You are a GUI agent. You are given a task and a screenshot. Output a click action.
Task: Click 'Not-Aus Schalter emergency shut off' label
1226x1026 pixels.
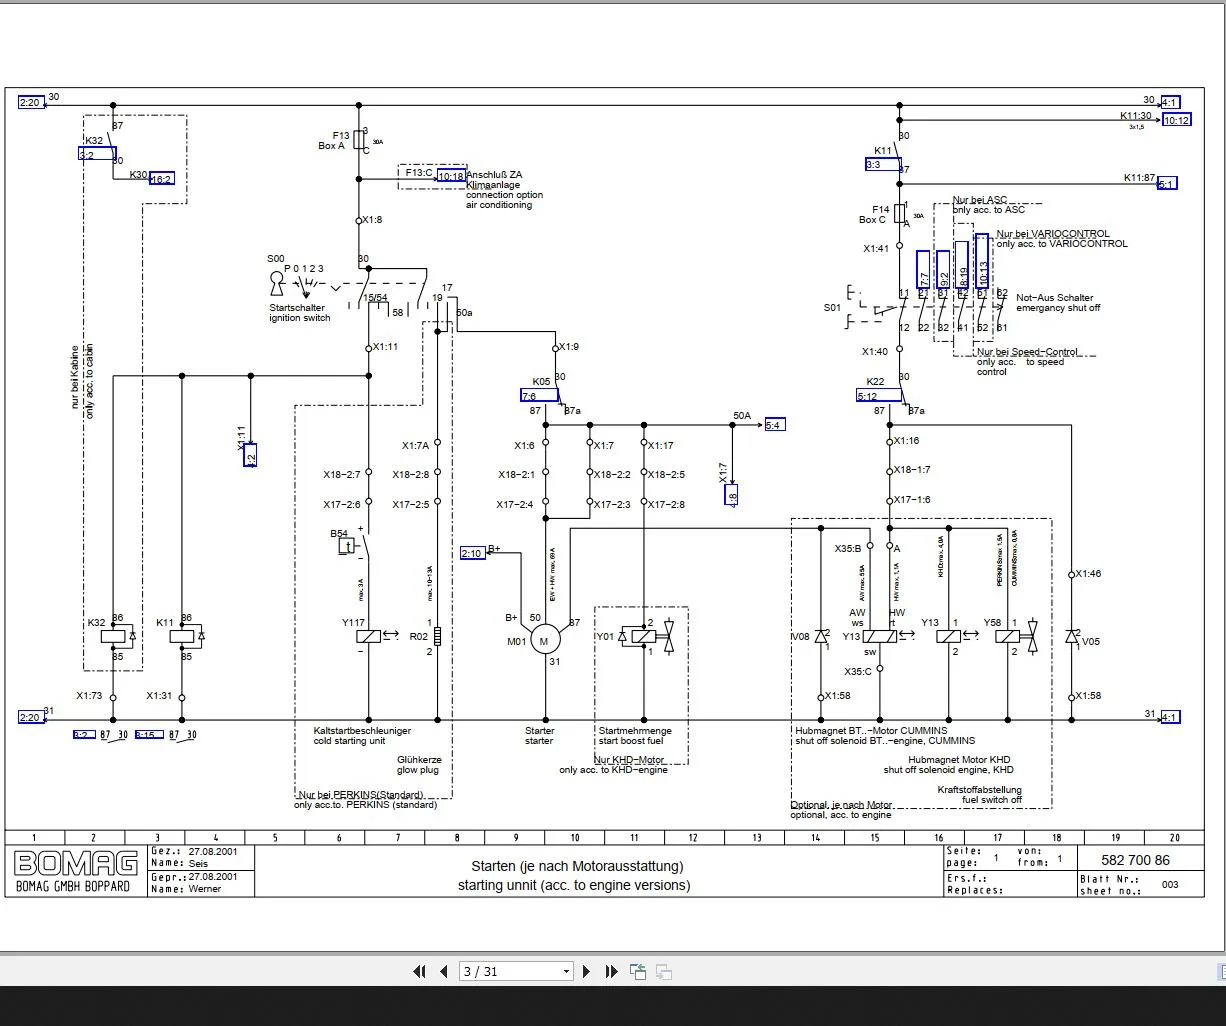[1058, 302]
